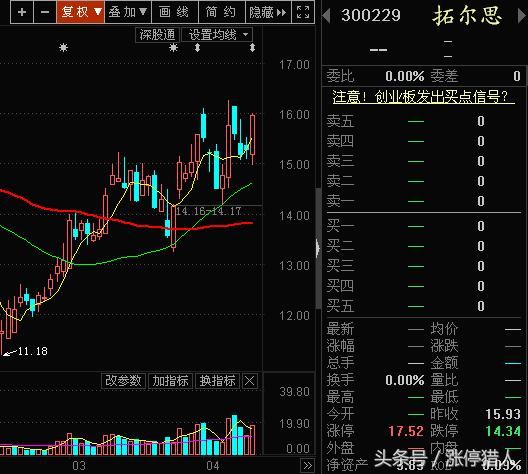
Task: Click the 最新 label
Action: click(x=340, y=329)
